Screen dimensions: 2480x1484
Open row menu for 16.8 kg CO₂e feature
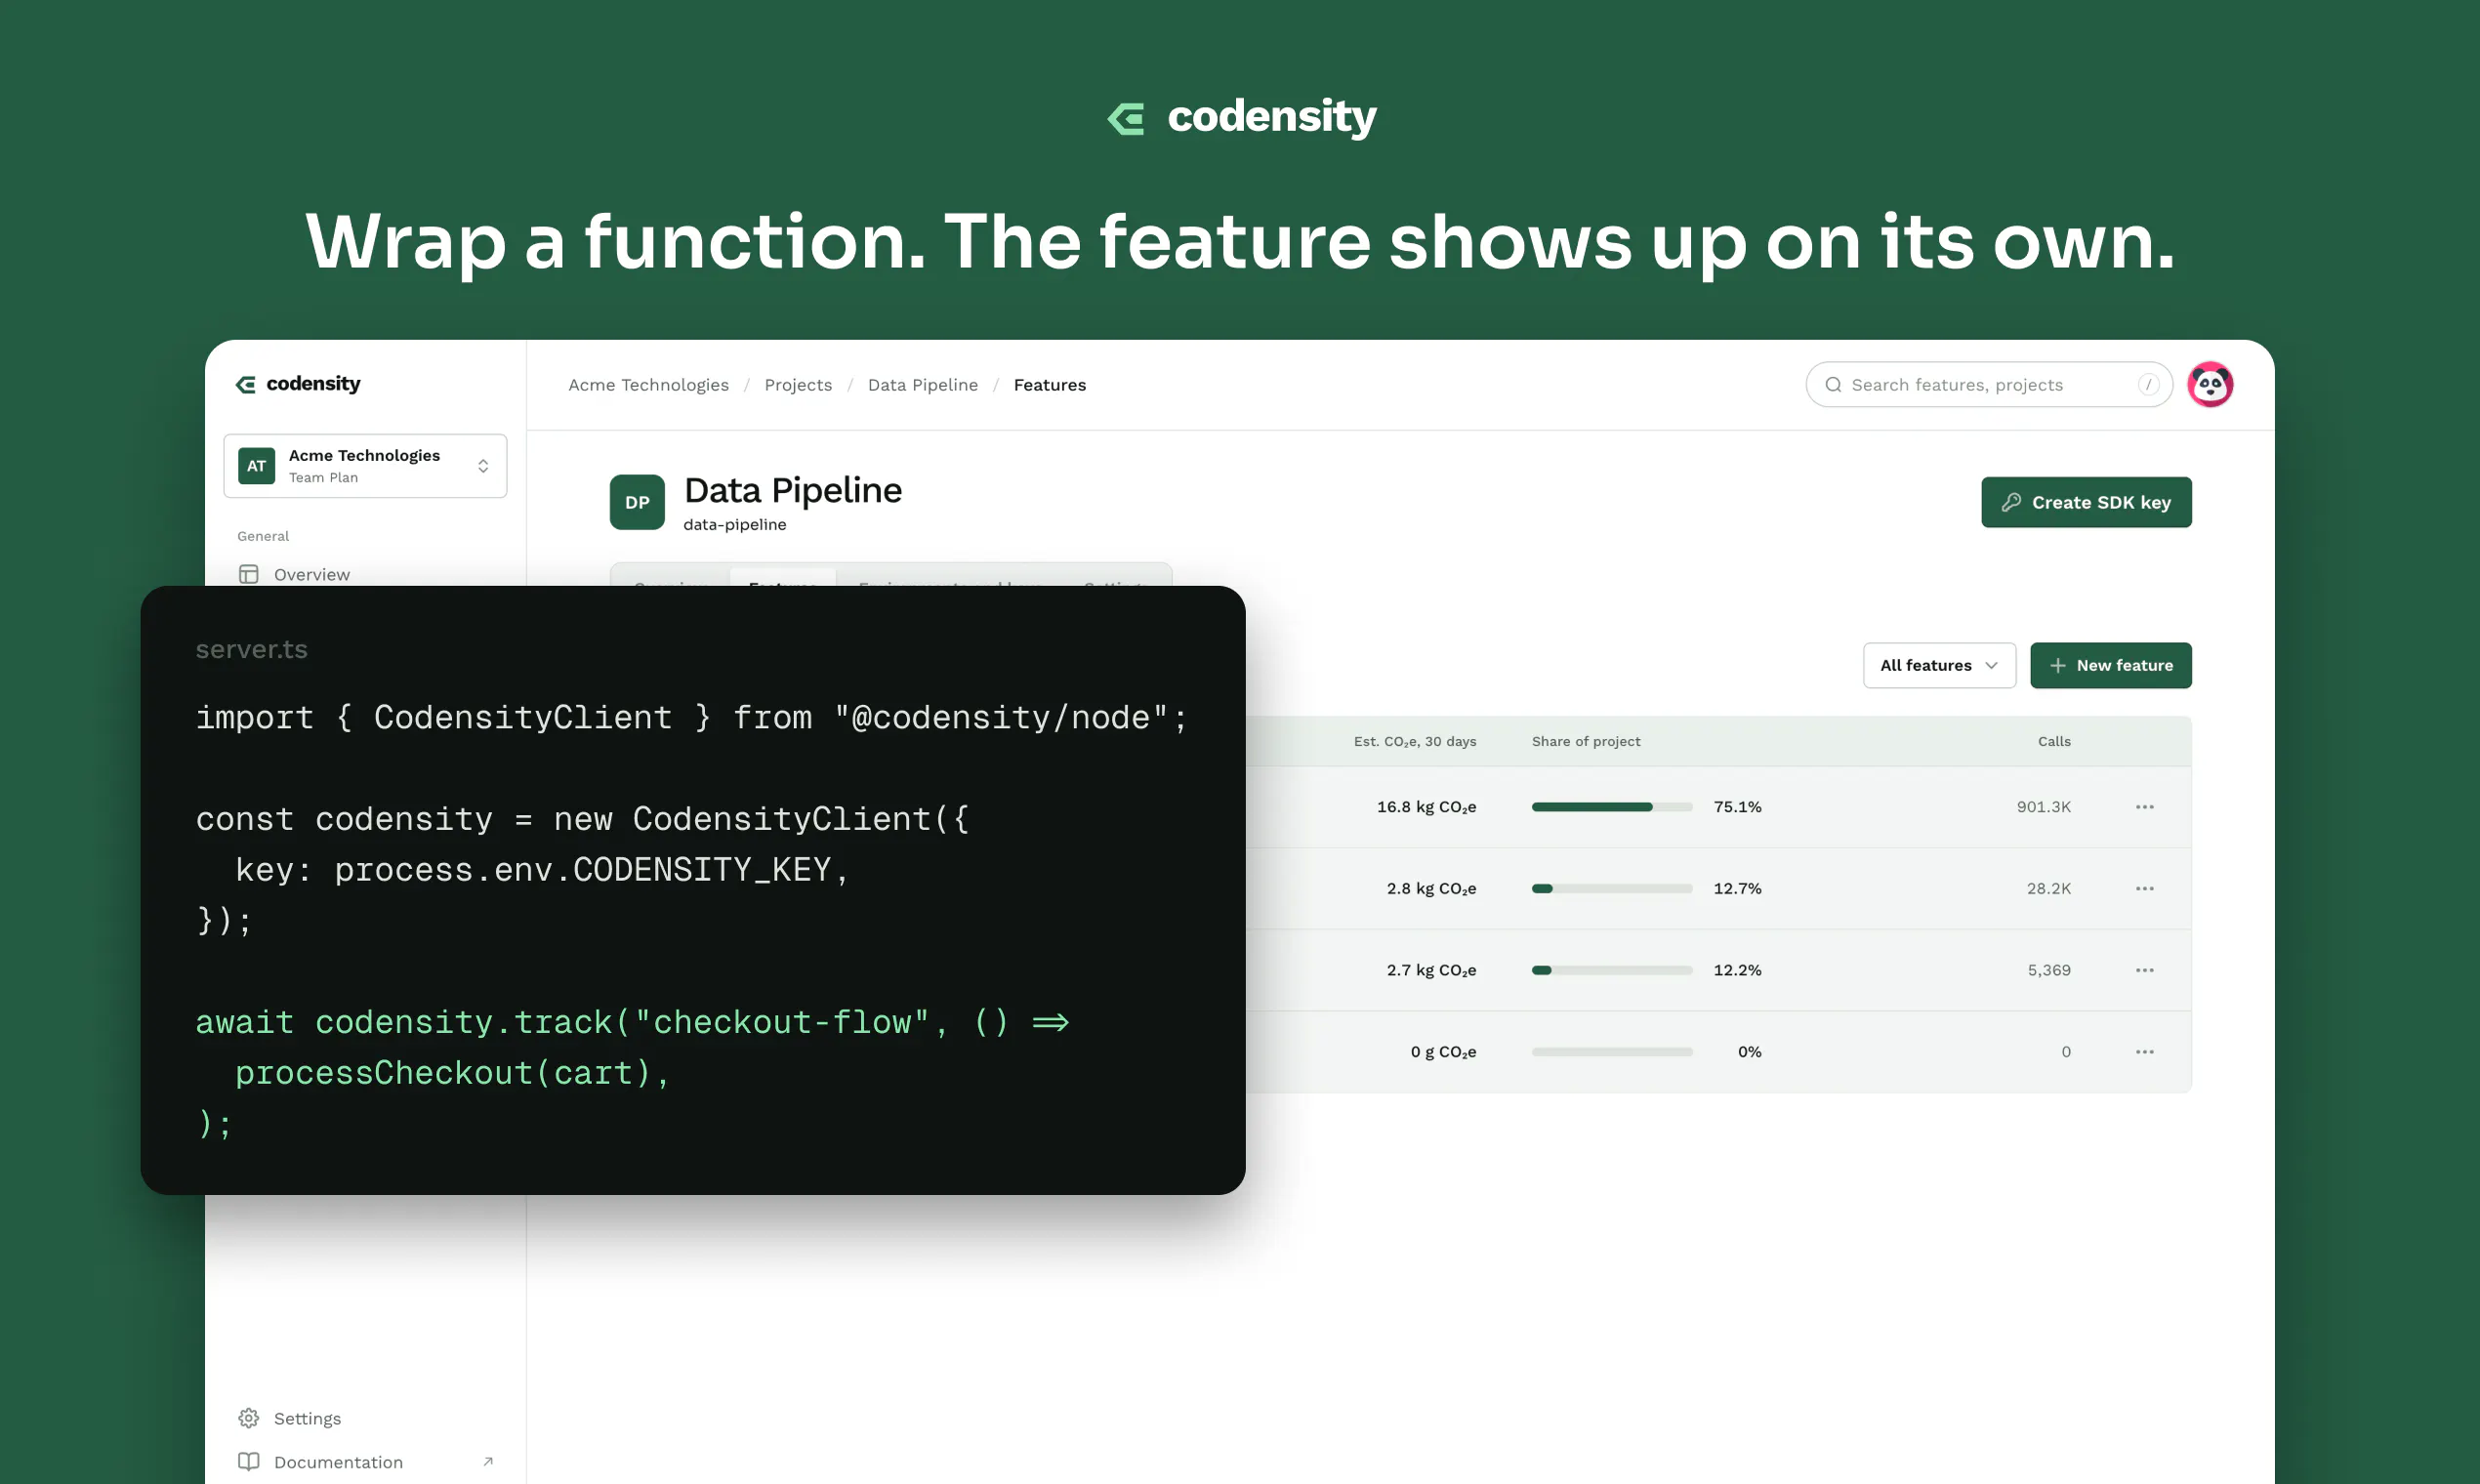(2144, 807)
